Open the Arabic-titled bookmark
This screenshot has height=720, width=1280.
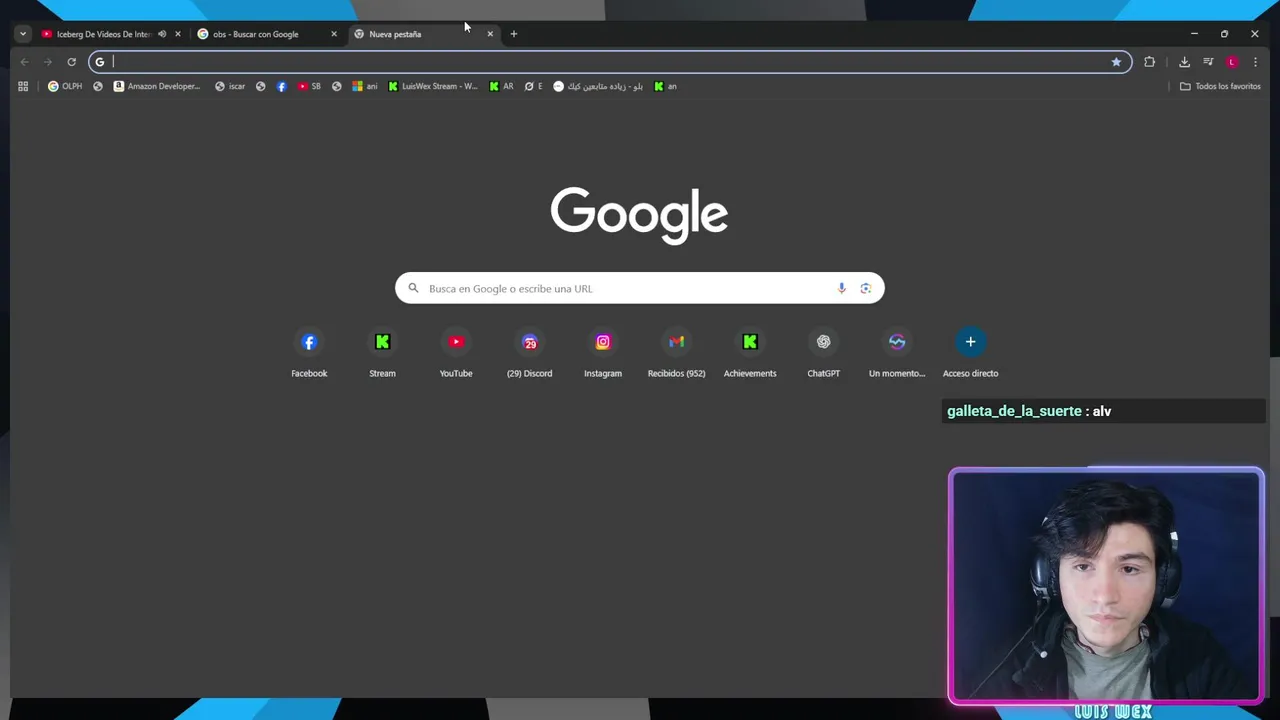click(598, 86)
